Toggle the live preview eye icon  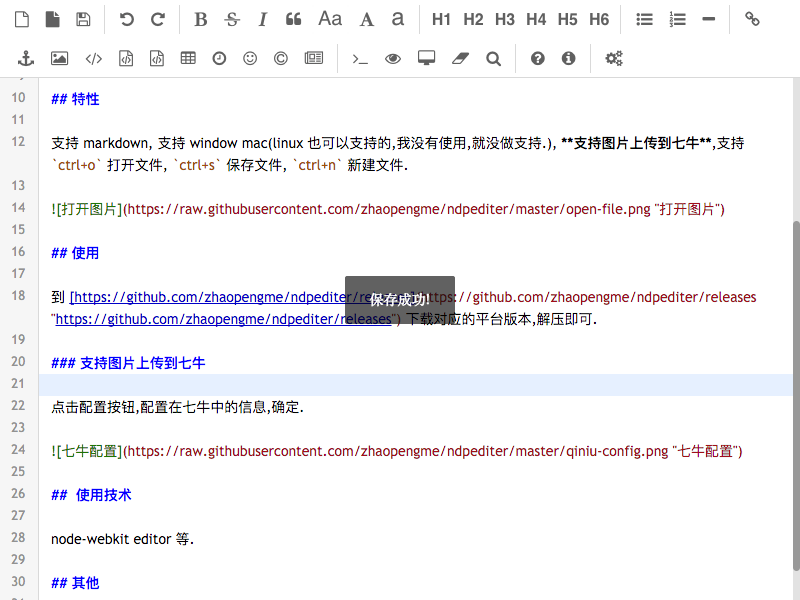(x=393, y=59)
